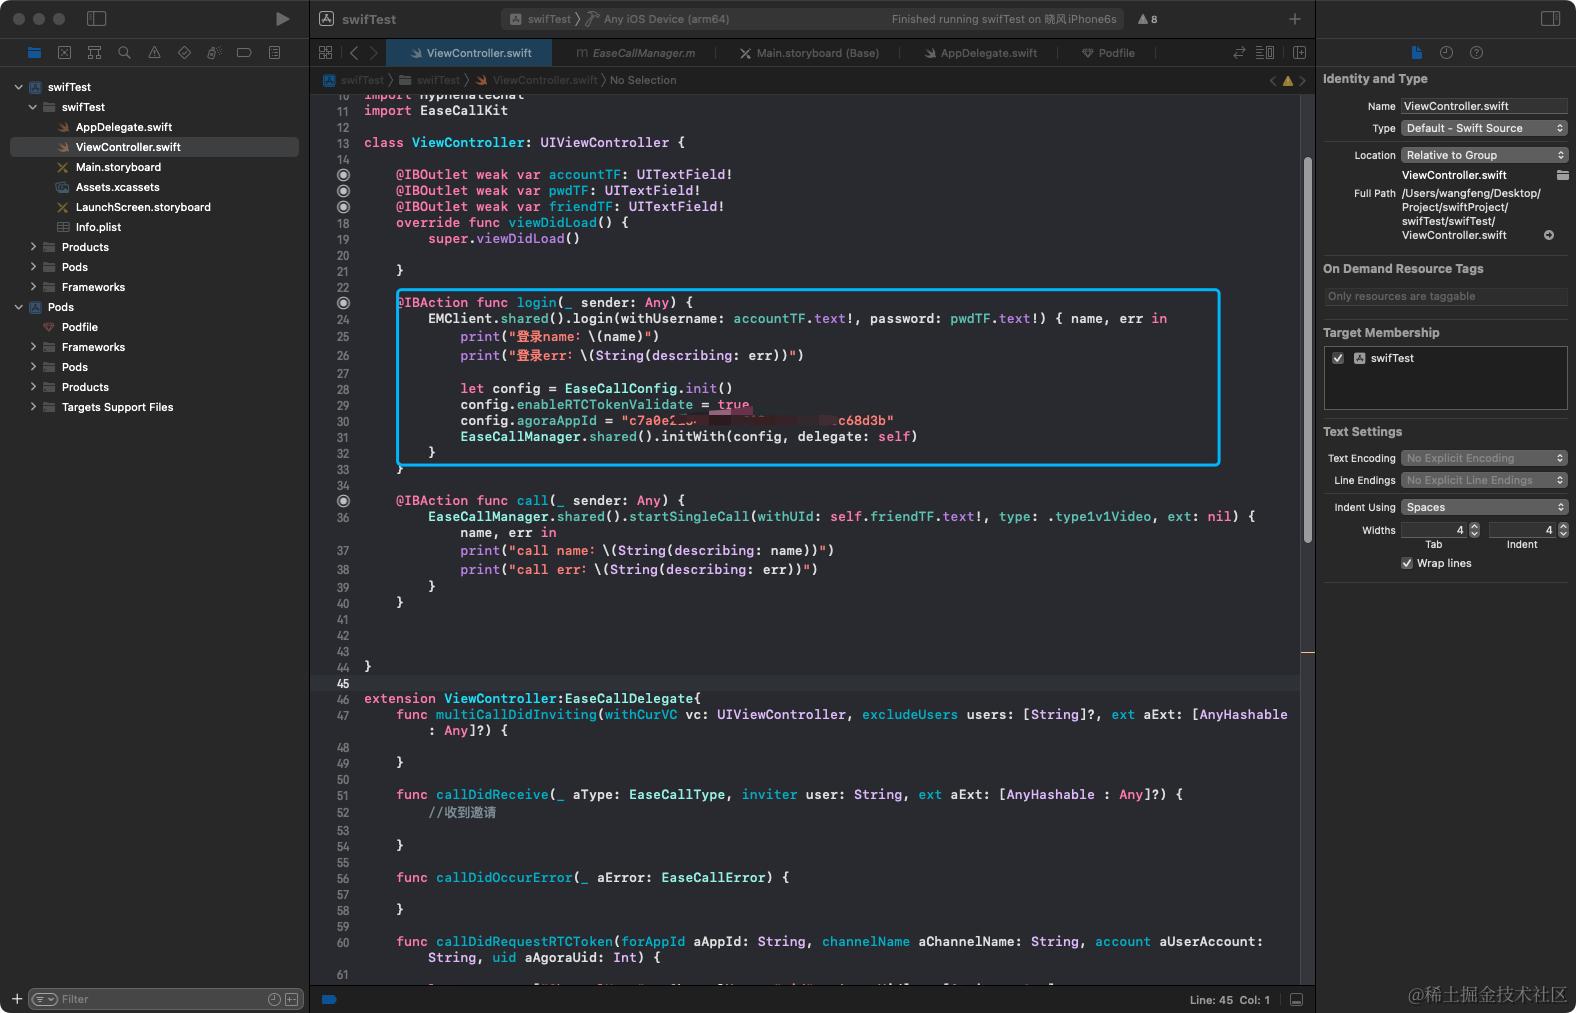
Task: Click the plus Library button
Action: (1294, 19)
